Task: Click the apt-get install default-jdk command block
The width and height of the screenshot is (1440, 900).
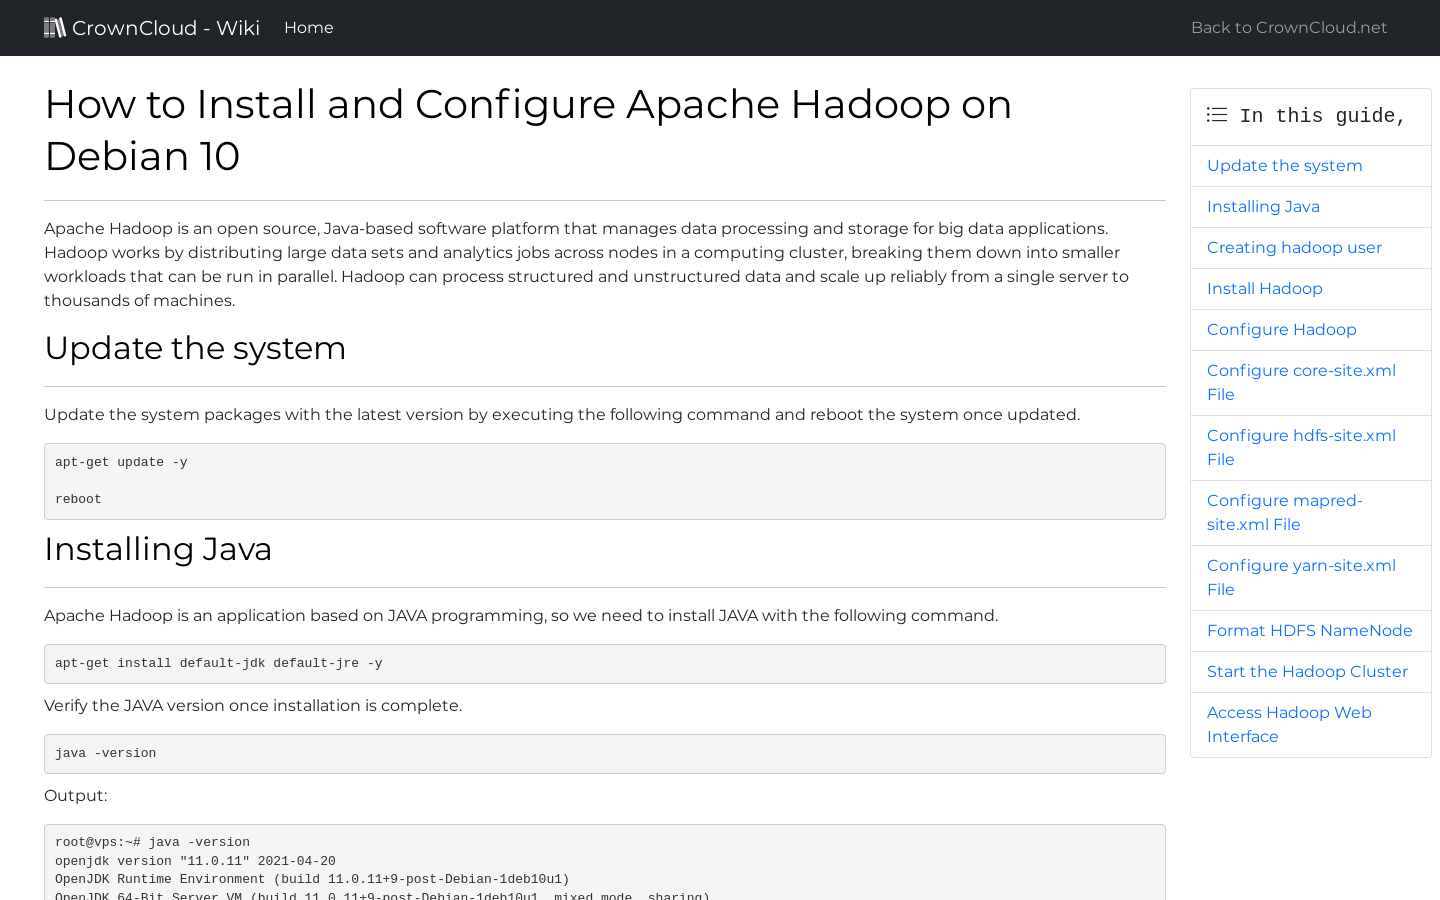Action: (x=605, y=664)
